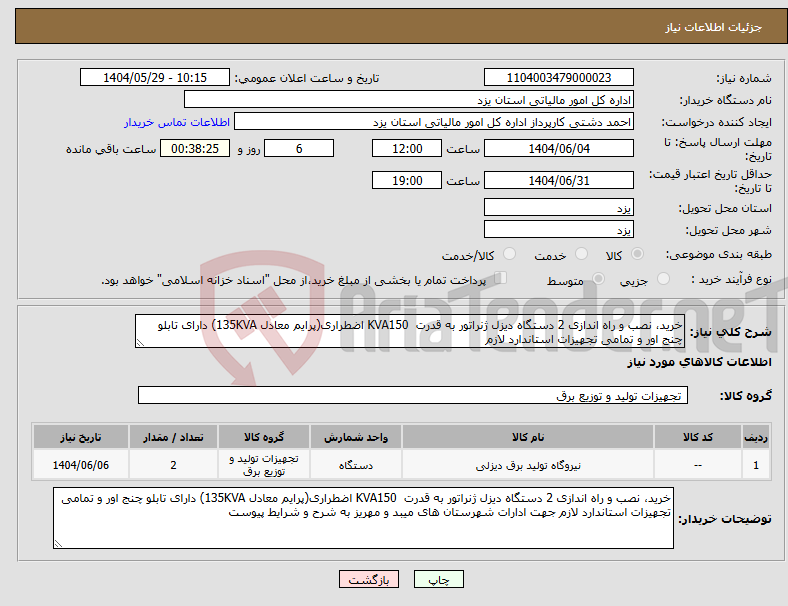Click the section heading اطلاعات کالاهای مورد نیاز
Screen dimensions: 788x606
click(x=699, y=362)
